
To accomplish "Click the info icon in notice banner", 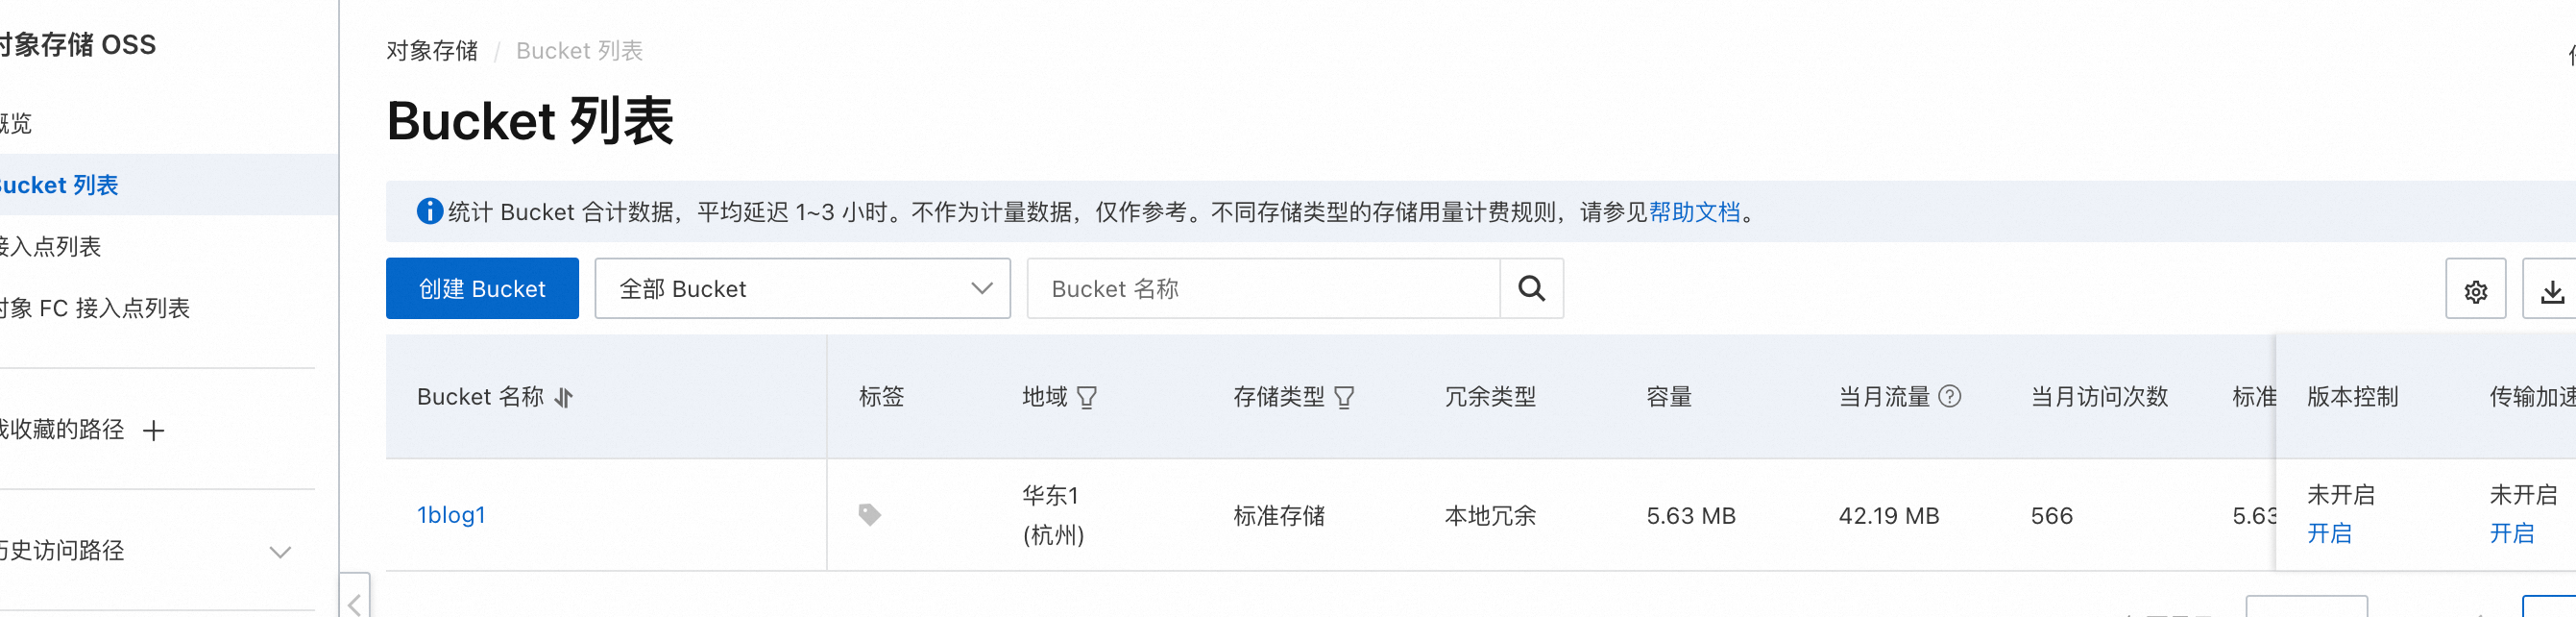I will tap(430, 212).
